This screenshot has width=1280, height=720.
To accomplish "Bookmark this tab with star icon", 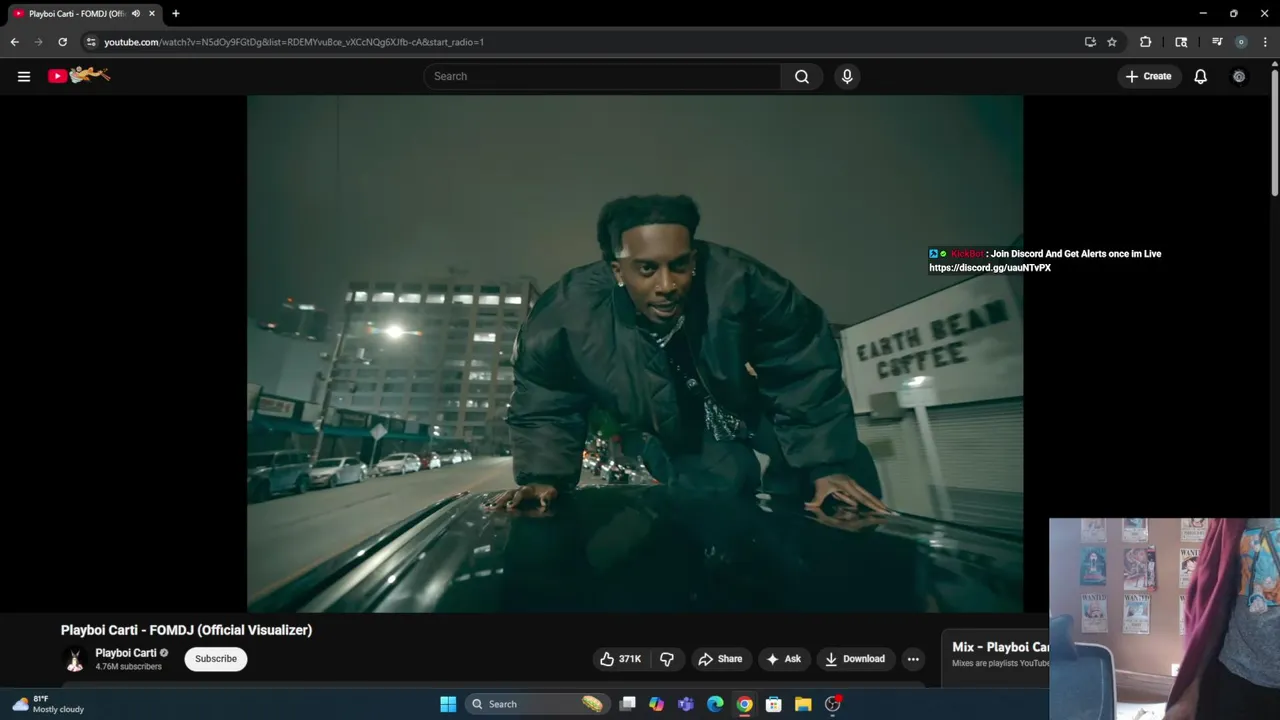I will coord(1112,42).
